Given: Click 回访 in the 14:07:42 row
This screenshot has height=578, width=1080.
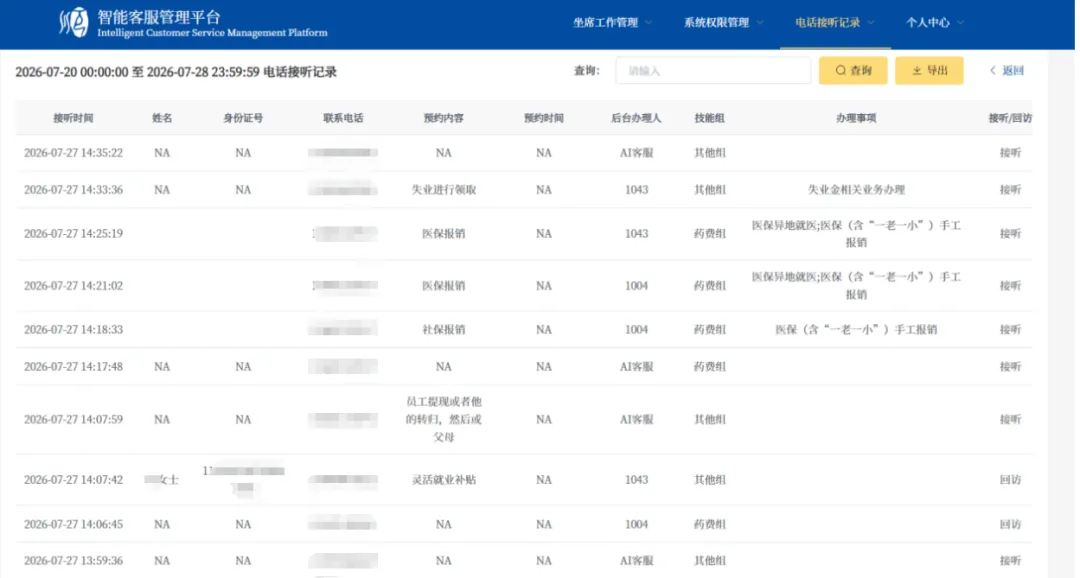Looking at the screenshot, I should click(x=1010, y=479).
